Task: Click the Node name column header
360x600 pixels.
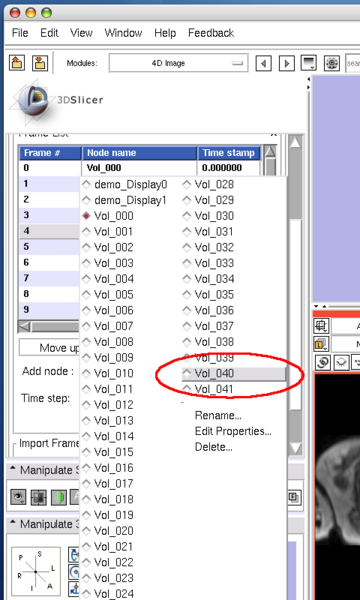Action: pyautogui.click(x=140, y=153)
